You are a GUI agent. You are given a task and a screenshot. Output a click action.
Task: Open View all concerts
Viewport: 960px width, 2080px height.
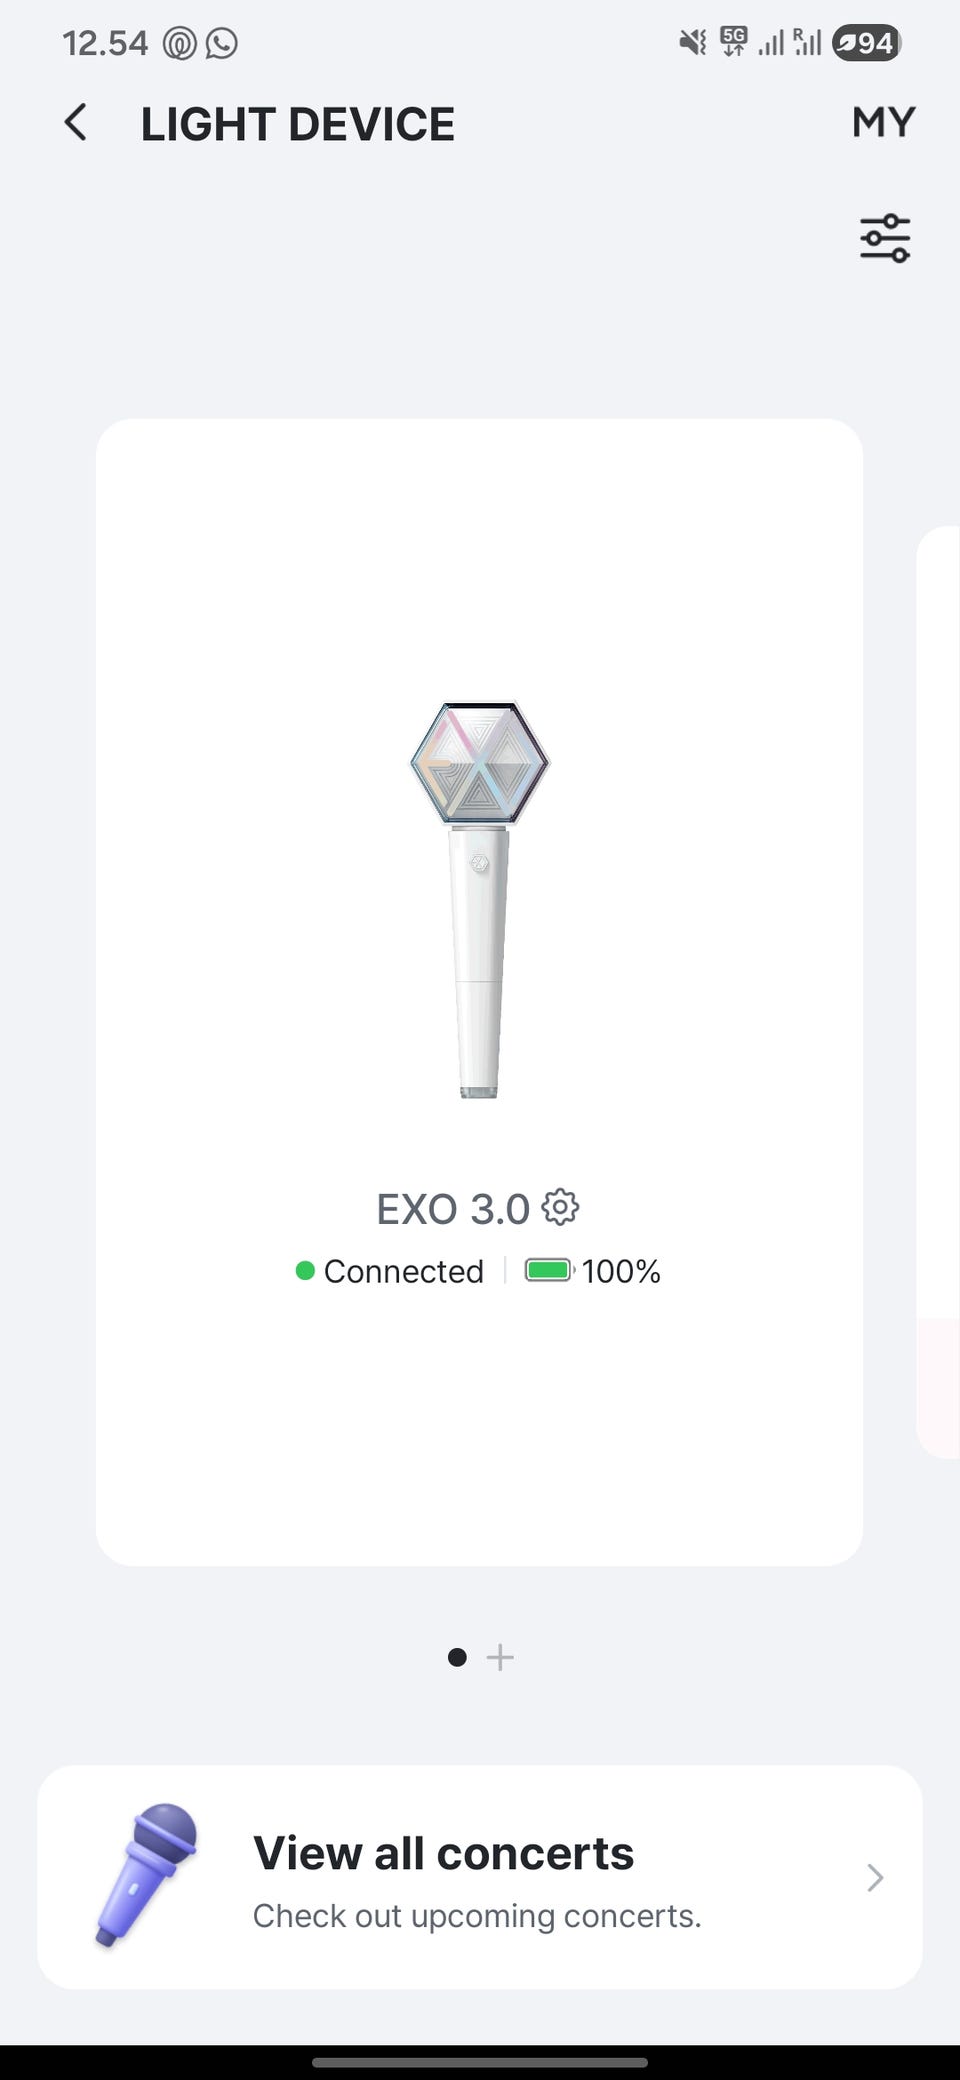(443, 1853)
